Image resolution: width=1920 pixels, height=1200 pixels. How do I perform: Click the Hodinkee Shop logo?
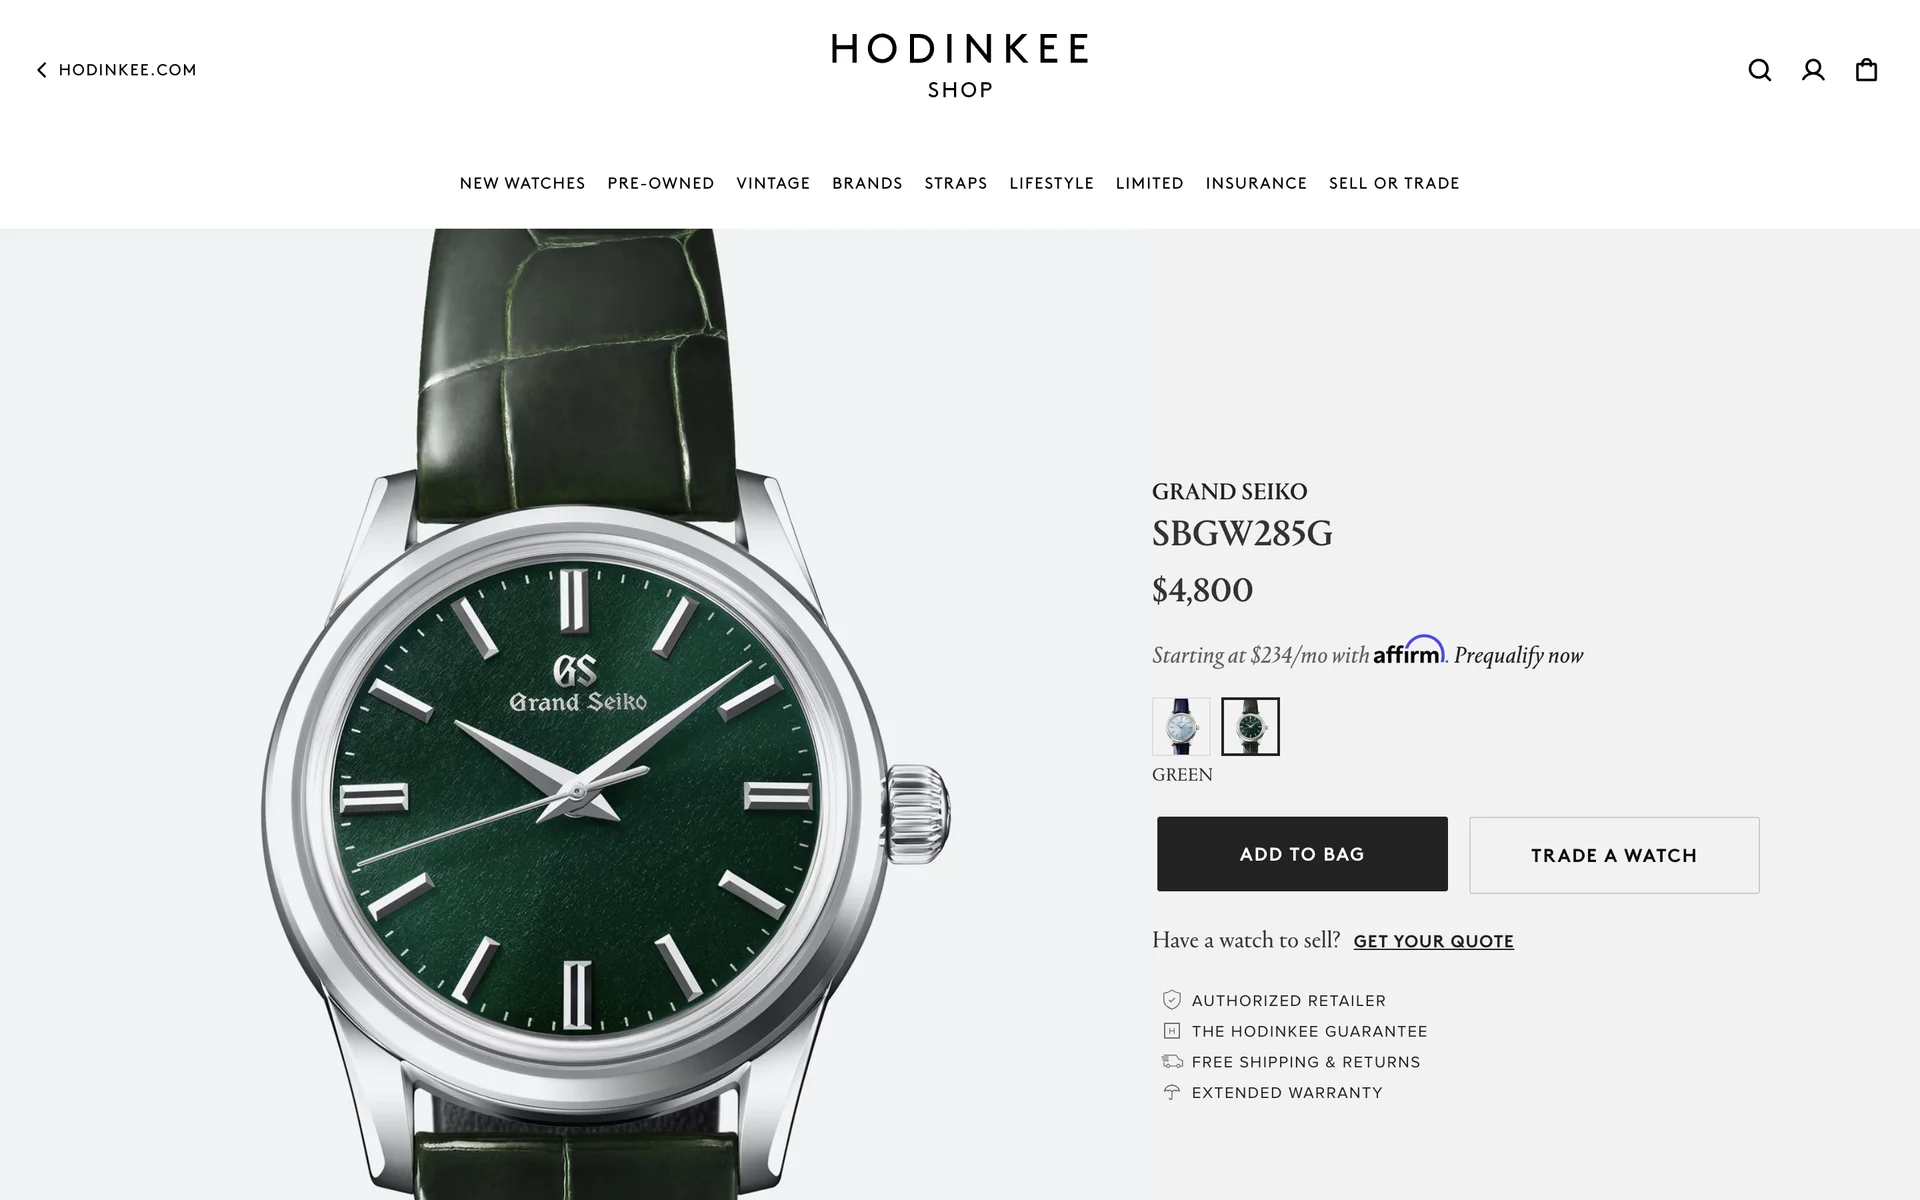click(960, 66)
